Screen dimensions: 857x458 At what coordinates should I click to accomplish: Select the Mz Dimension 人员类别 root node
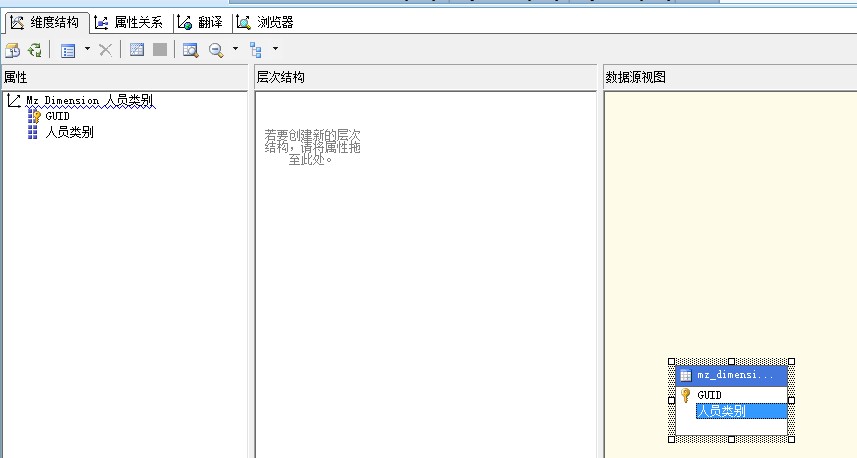(x=90, y=101)
